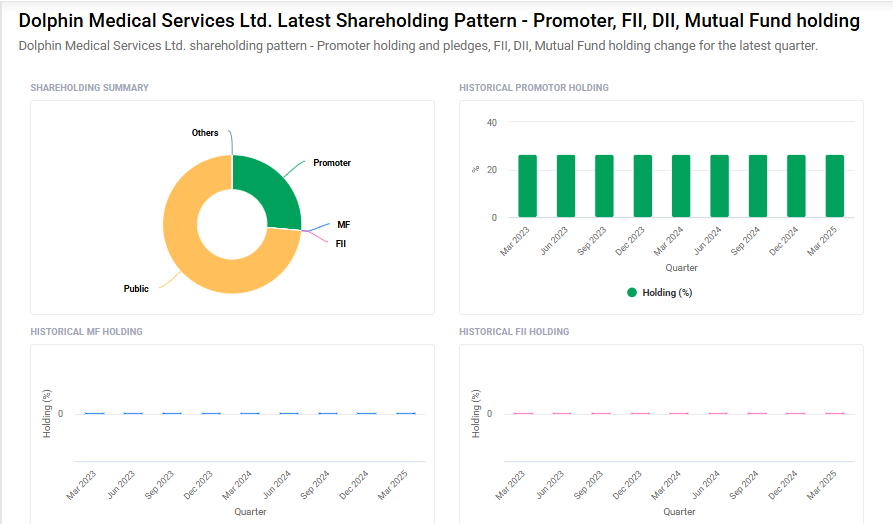893x524 pixels.
Task: Click the Mar 2025 marker in MF chart
Action: pos(406,414)
